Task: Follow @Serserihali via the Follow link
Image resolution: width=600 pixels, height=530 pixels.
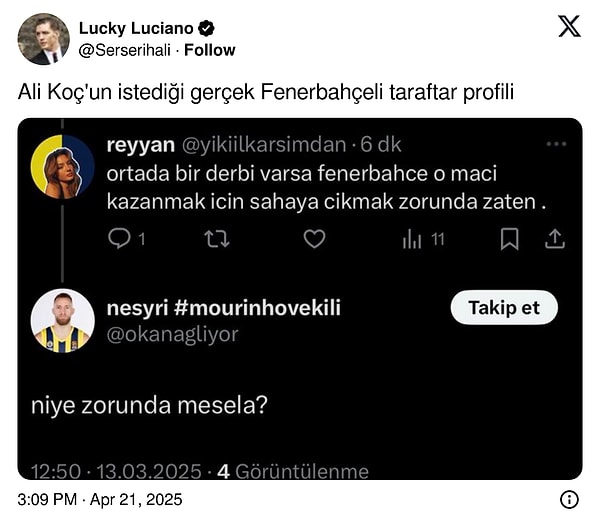Action: tap(210, 49)
